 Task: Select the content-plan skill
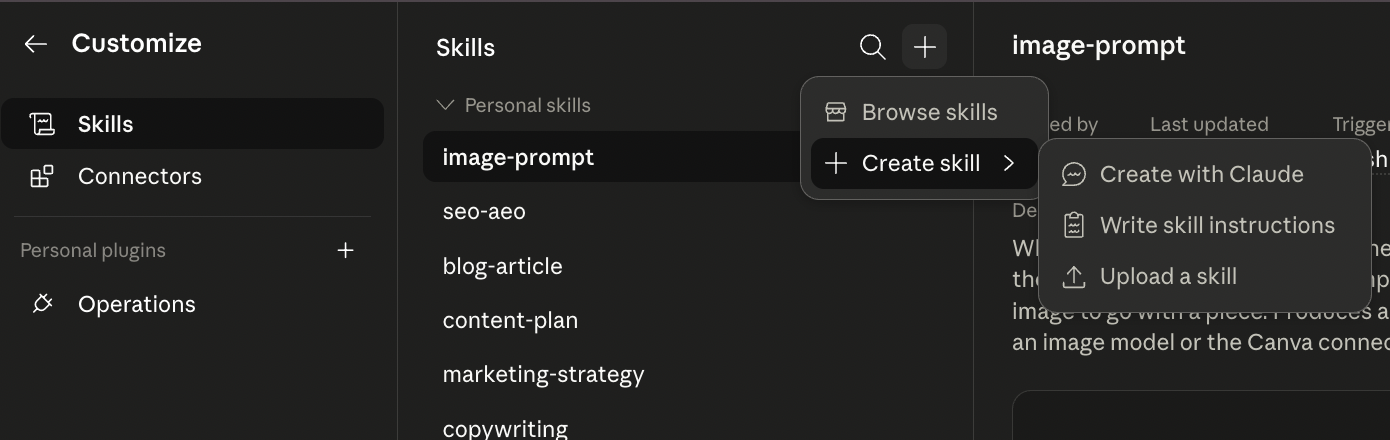click(x=510, y=321)
